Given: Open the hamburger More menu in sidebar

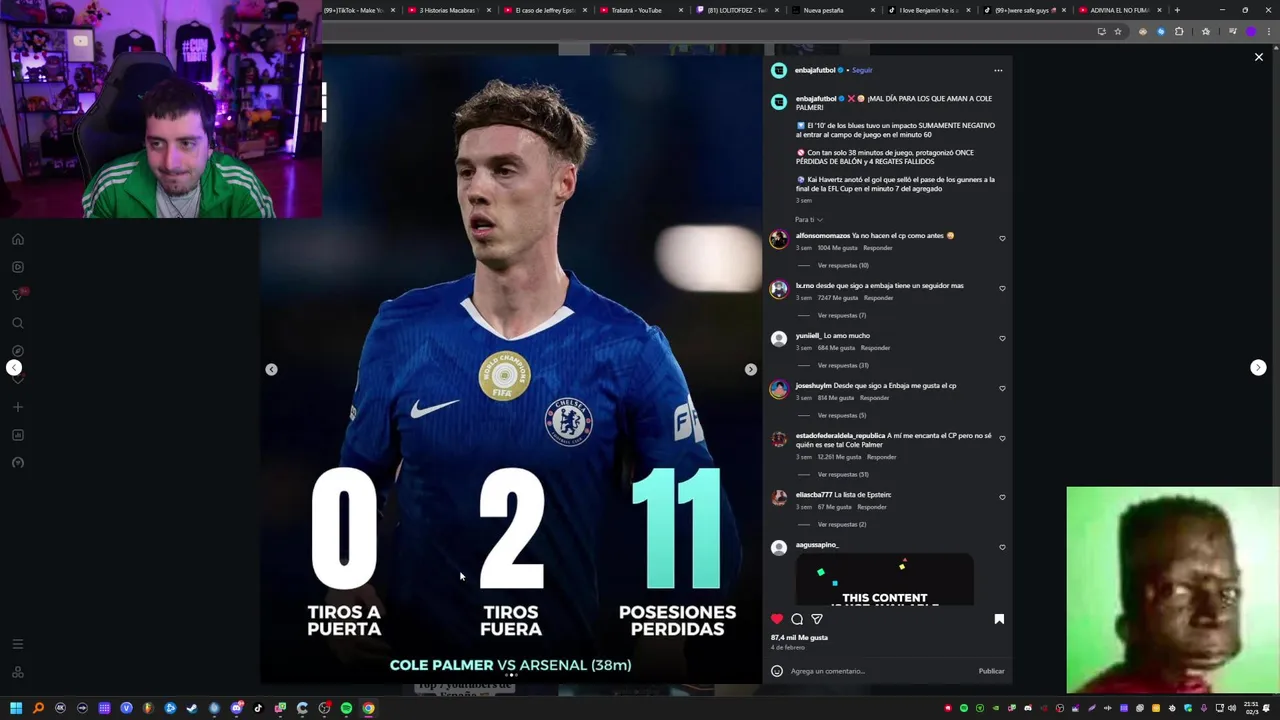Looking at the screenshot, I should pyautogui.click(x=17, y=644).
